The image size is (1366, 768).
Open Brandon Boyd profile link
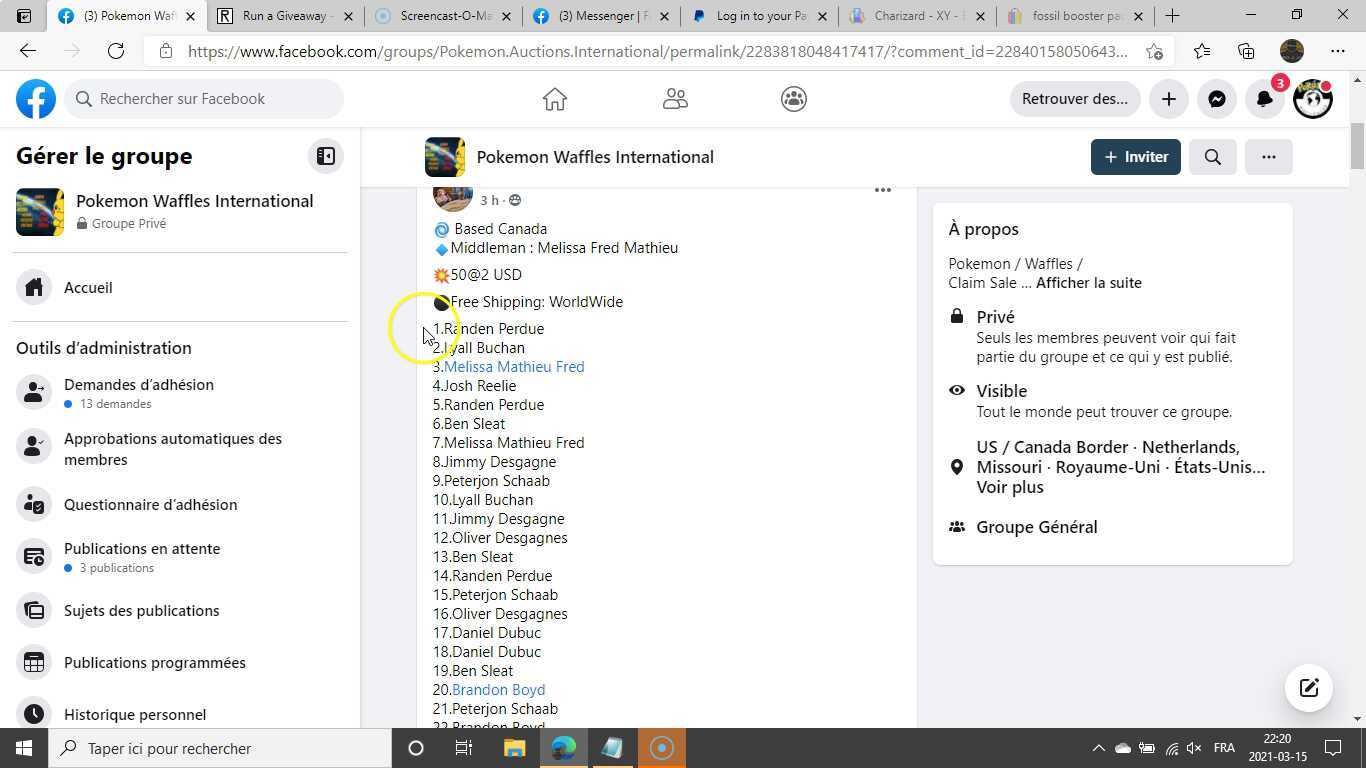(x=498, y=690)
